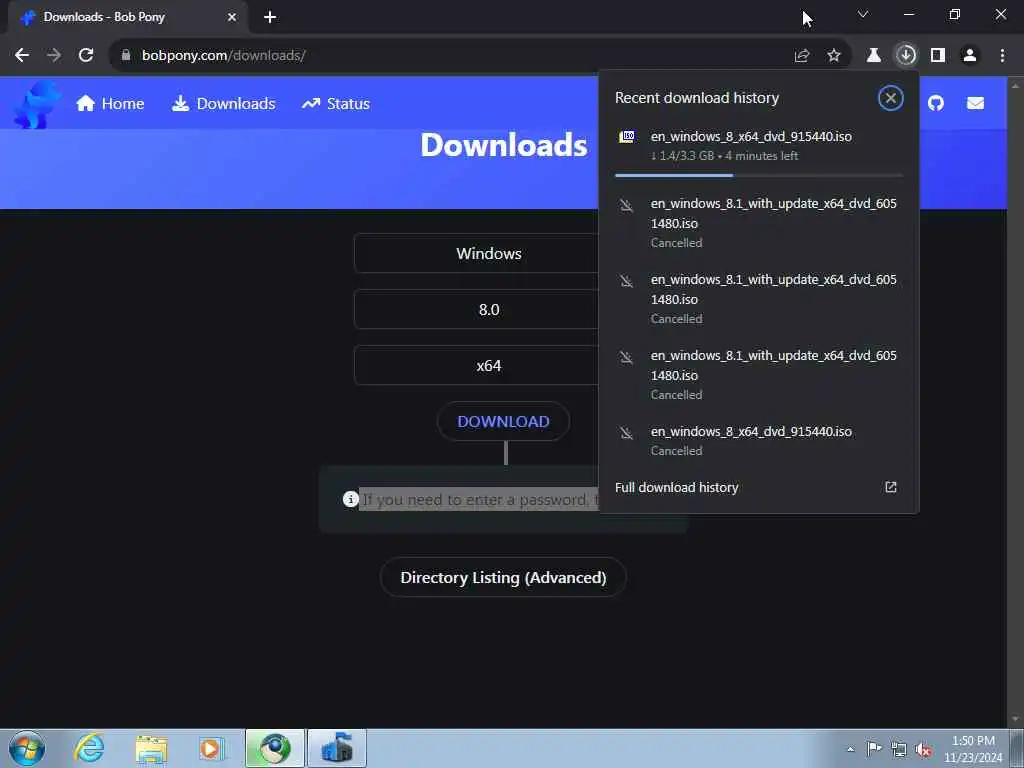Click the download progress bar
Viewport: 1024px width, 768px height.
[x=759, y=175]
